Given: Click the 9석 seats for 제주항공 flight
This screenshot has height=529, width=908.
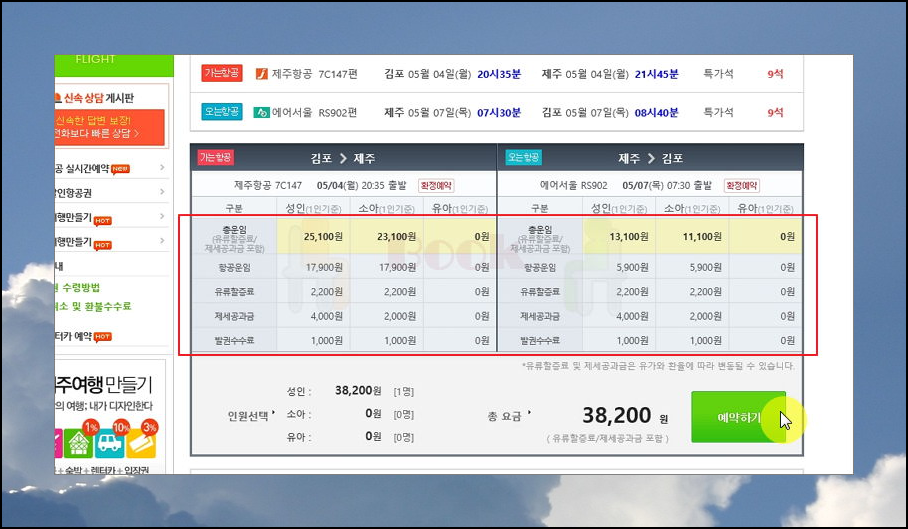Looking at the screenshot, I should [775, 74].
